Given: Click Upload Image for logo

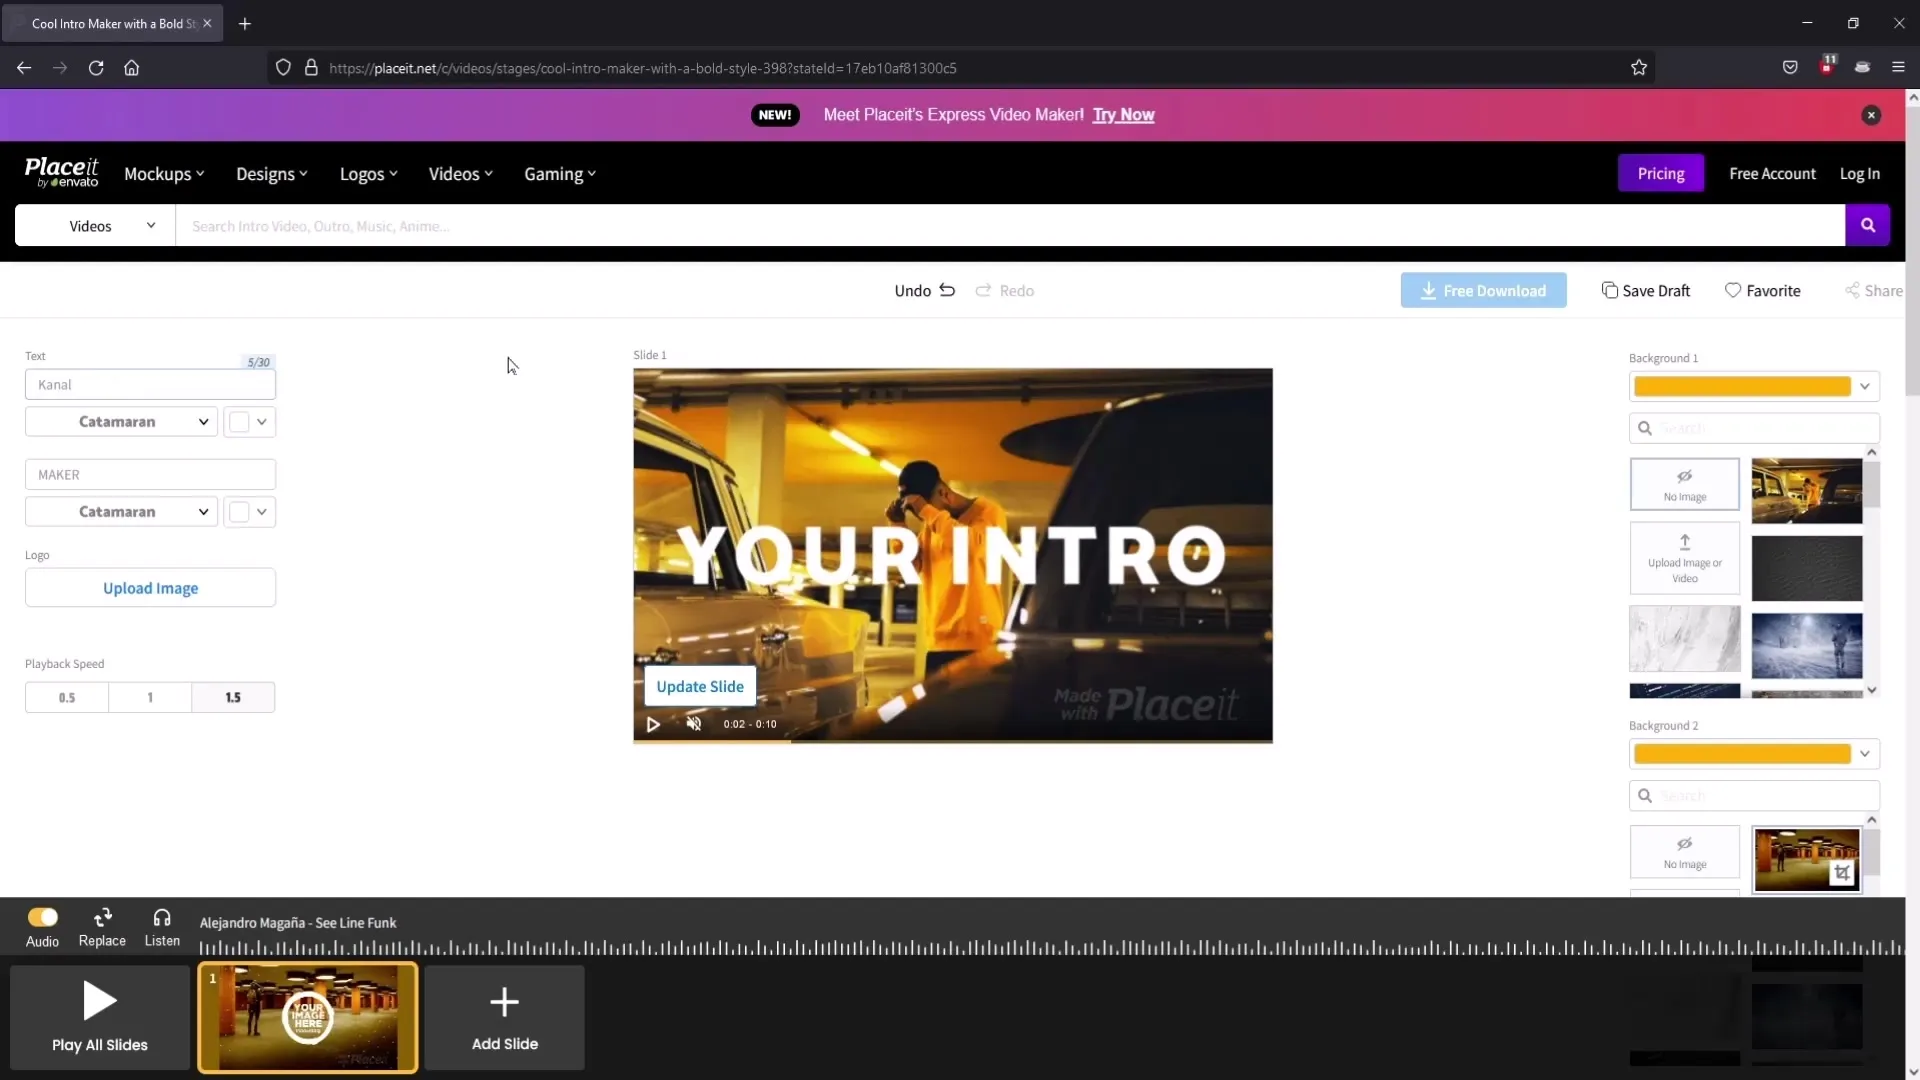Looking at the screenshot, I should coord(150,587).
